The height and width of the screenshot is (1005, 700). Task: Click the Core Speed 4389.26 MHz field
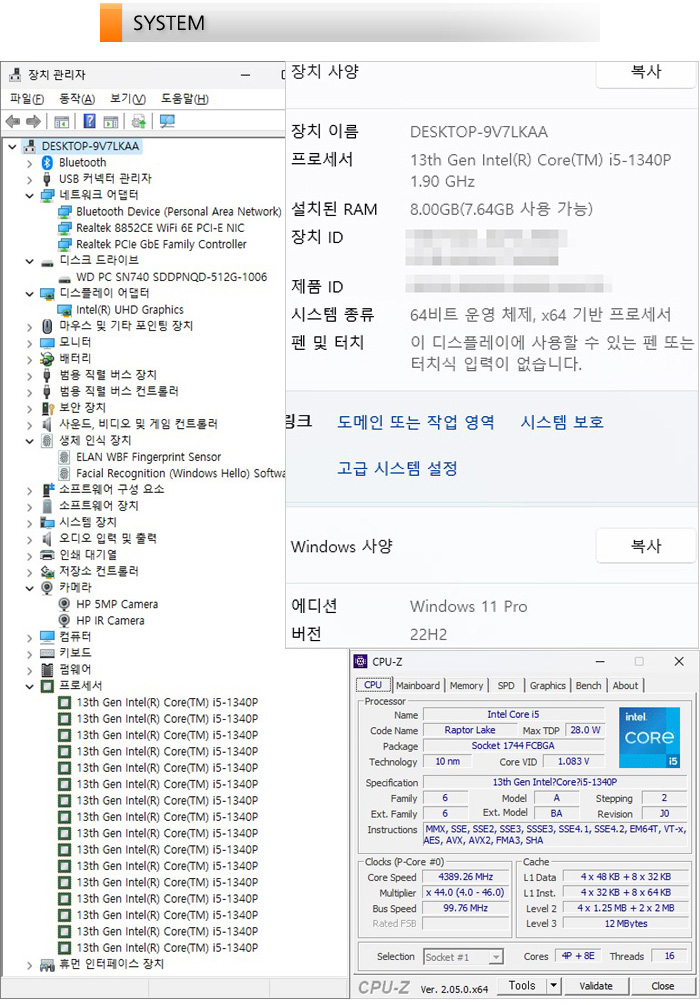[x=465, y=877]
